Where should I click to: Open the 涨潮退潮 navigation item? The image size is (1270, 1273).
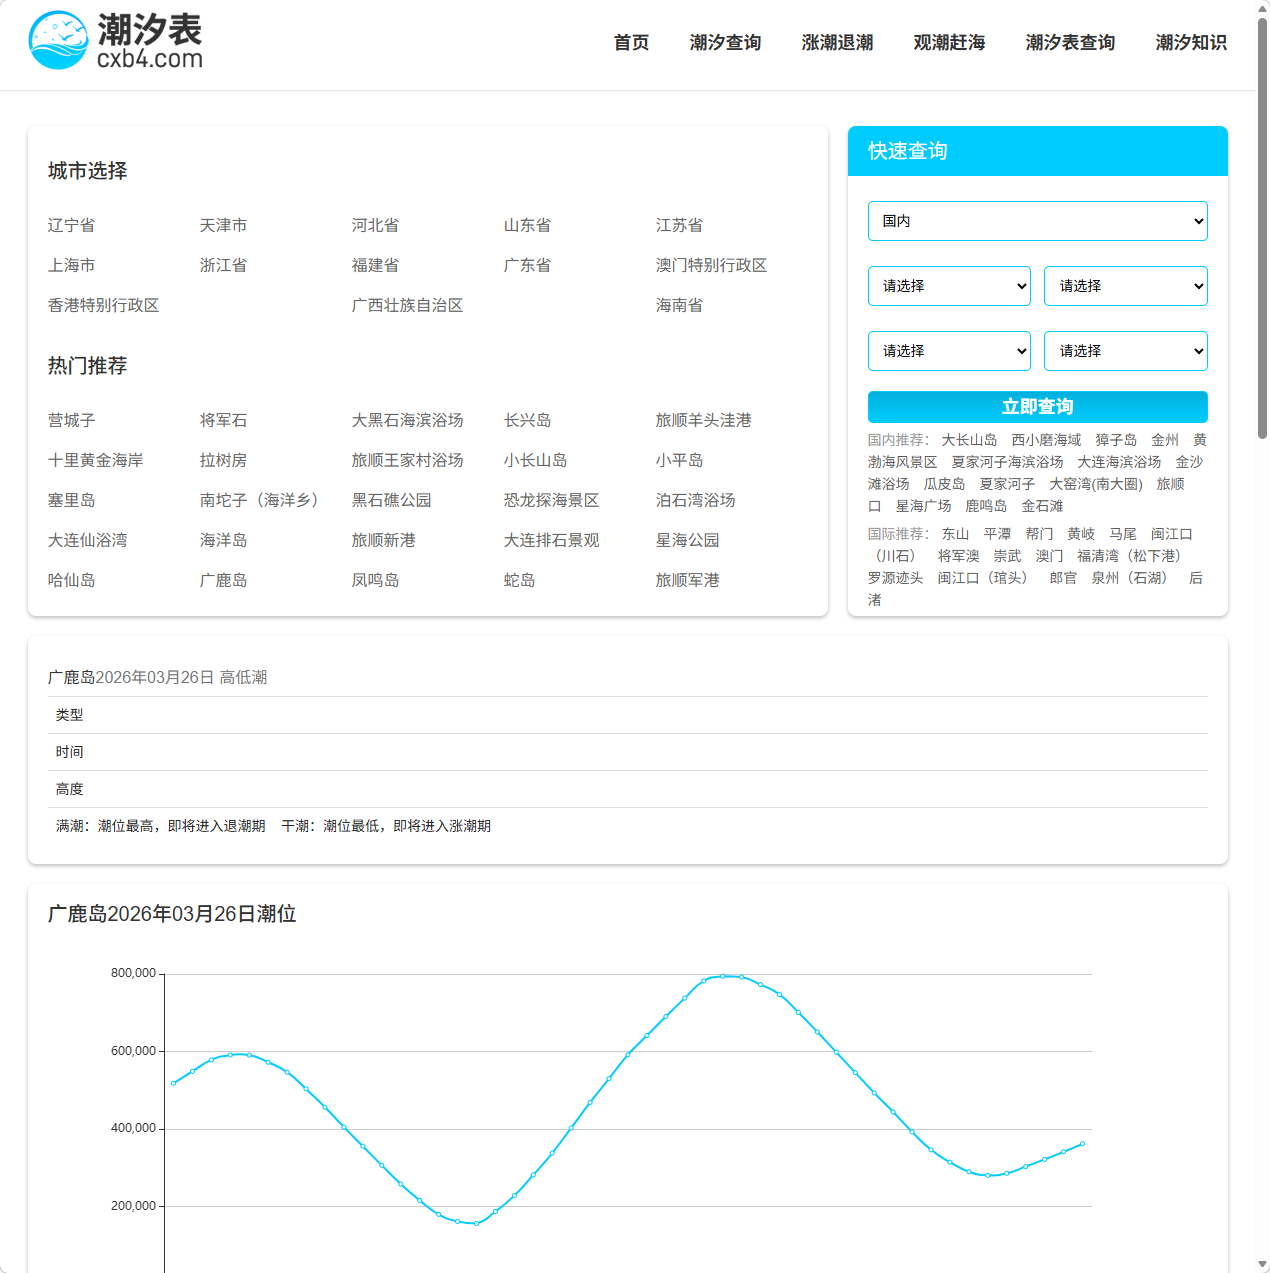tap(836, 43)
